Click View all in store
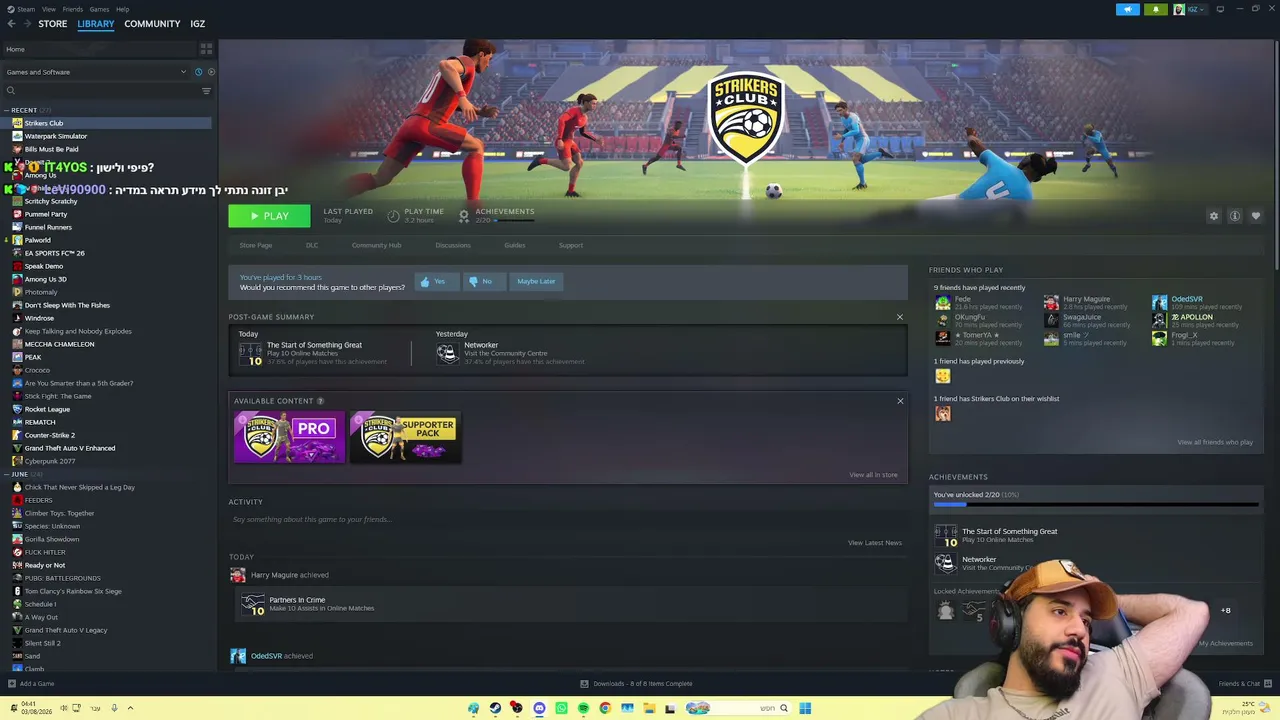This screenshot has height=720, width=1280. pyautogui.click(x=873, y=475)
